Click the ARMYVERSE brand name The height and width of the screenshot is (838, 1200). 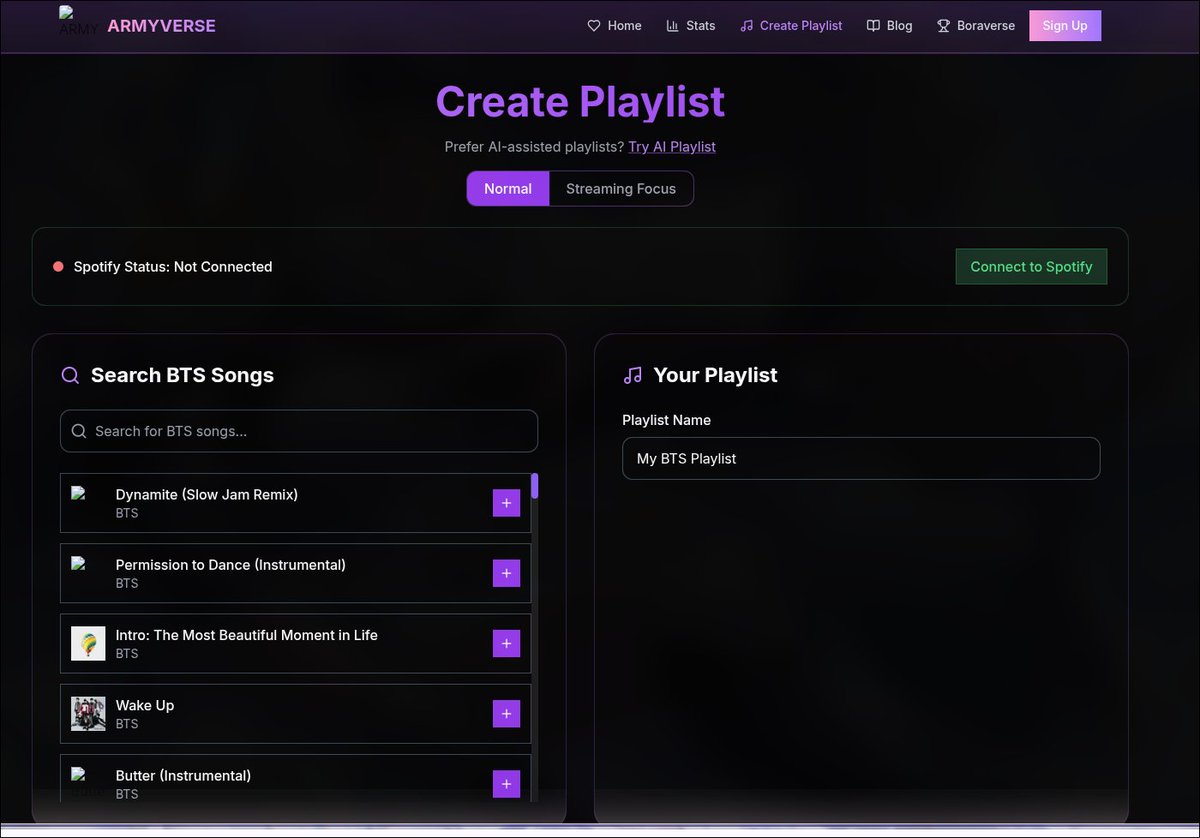[161, 26]
